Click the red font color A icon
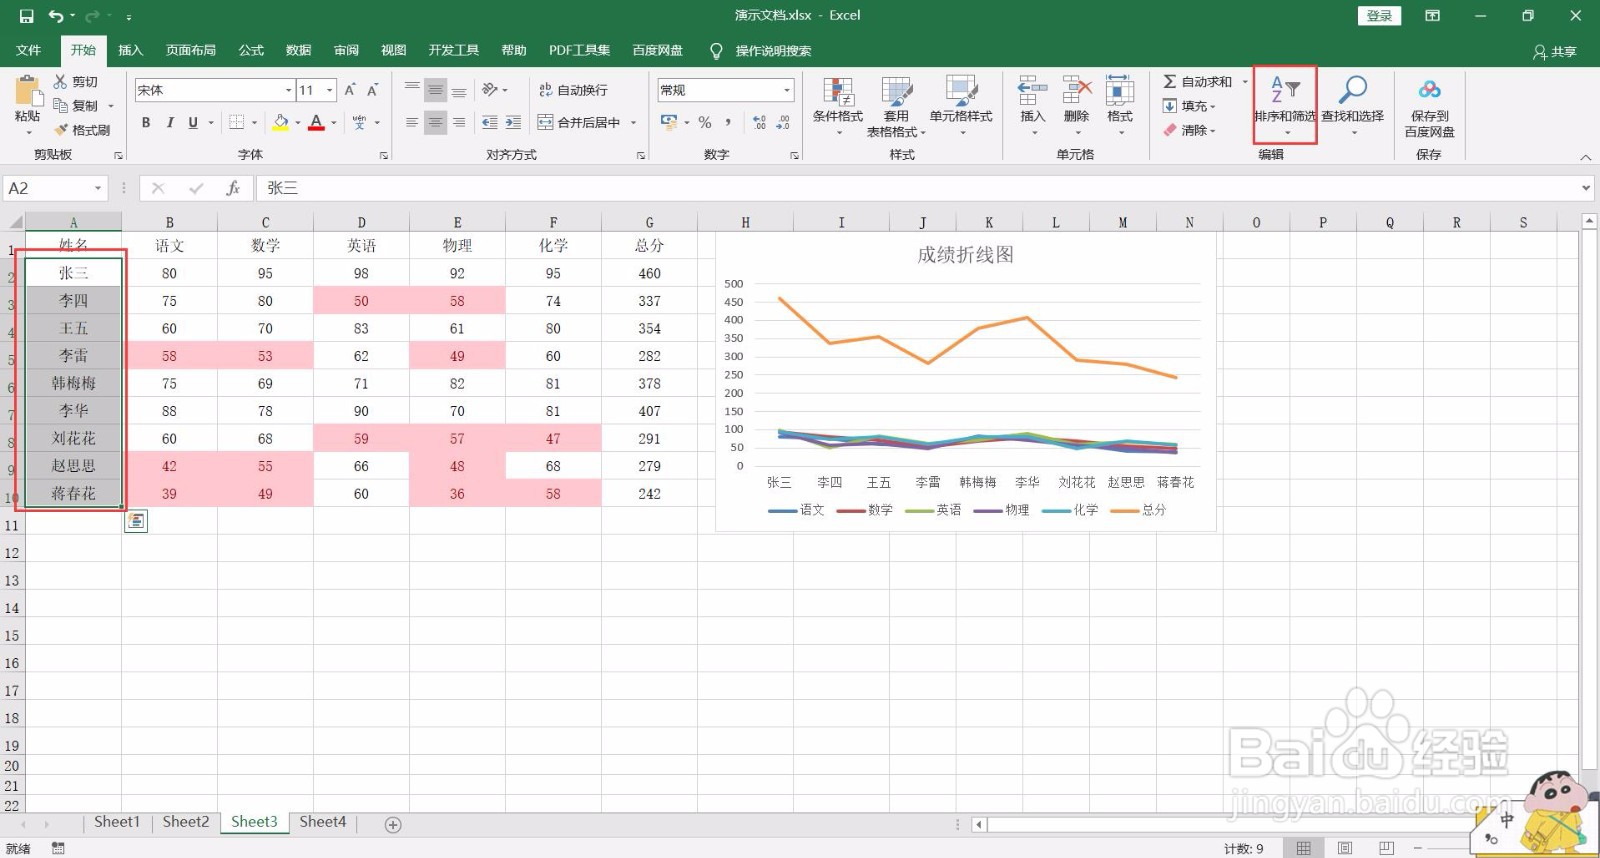 (316, 122)
